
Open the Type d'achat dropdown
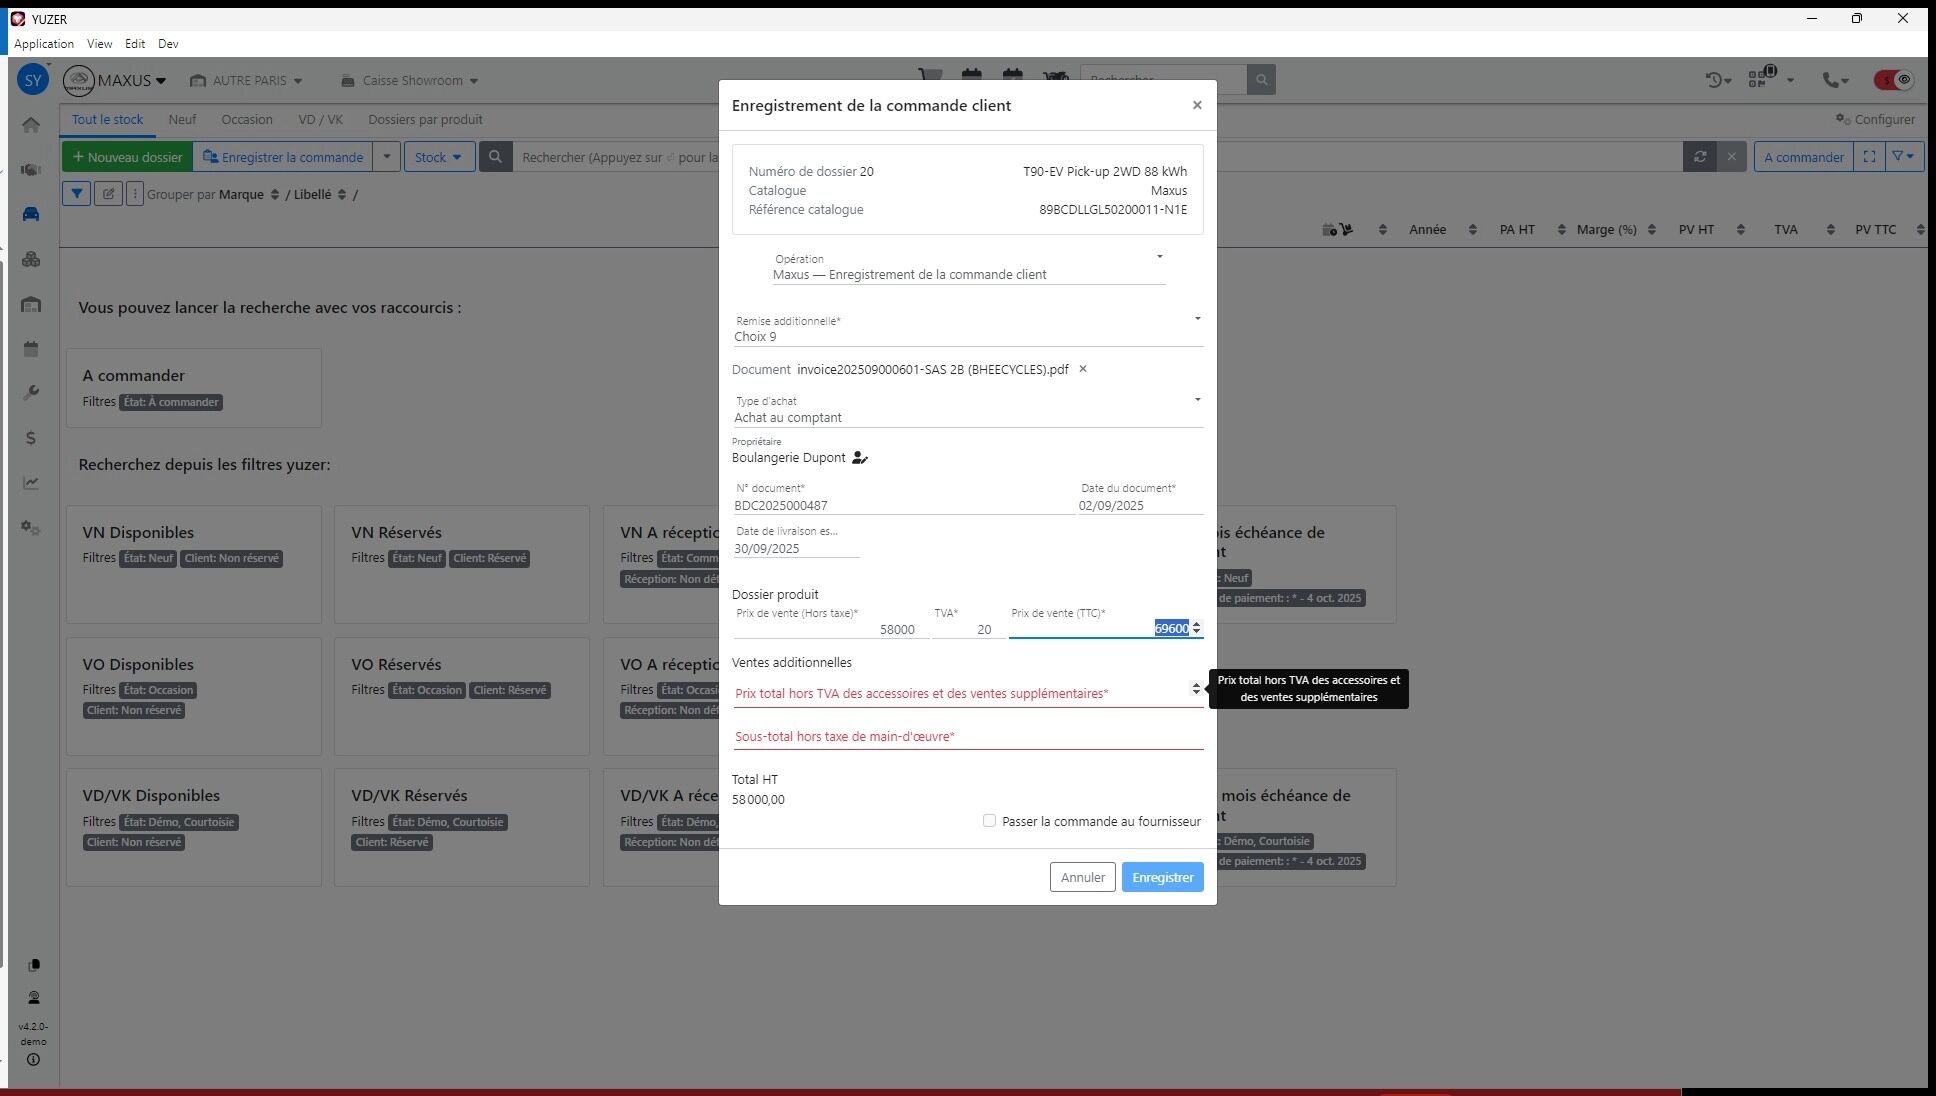pyautogui.click(x=1197, y=400)
